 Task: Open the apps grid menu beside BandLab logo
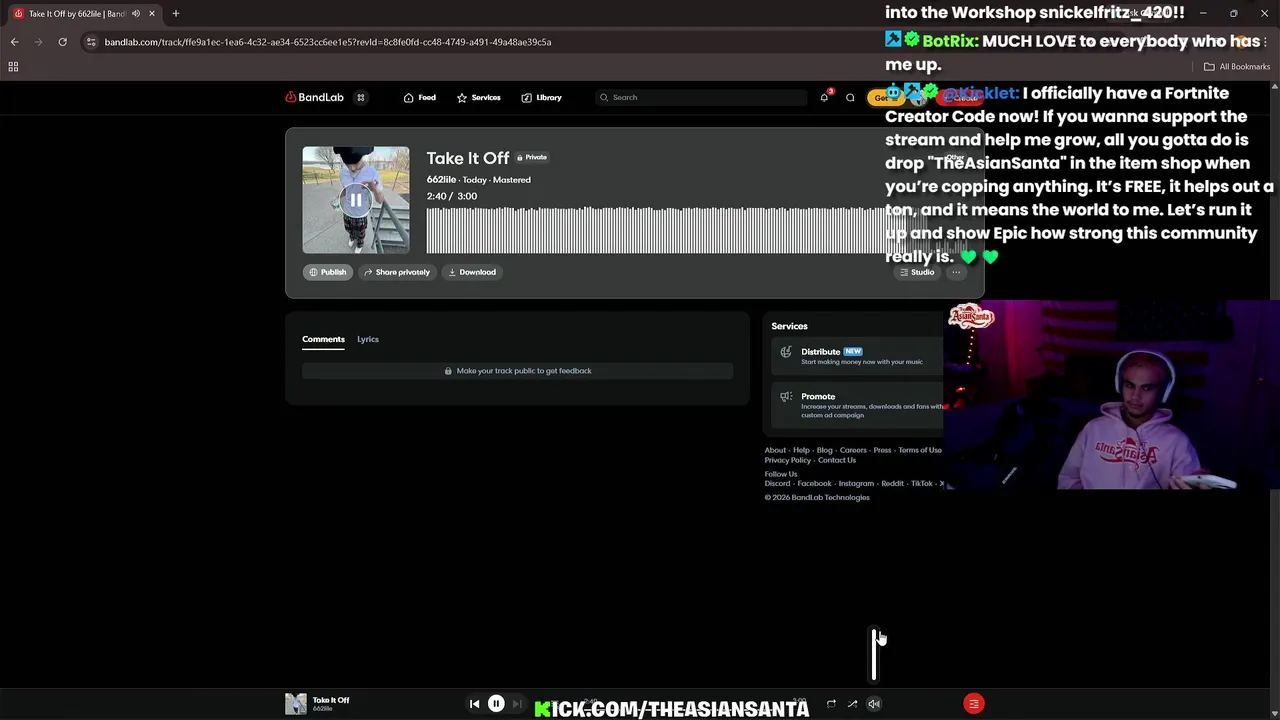[x=360, y=97]
